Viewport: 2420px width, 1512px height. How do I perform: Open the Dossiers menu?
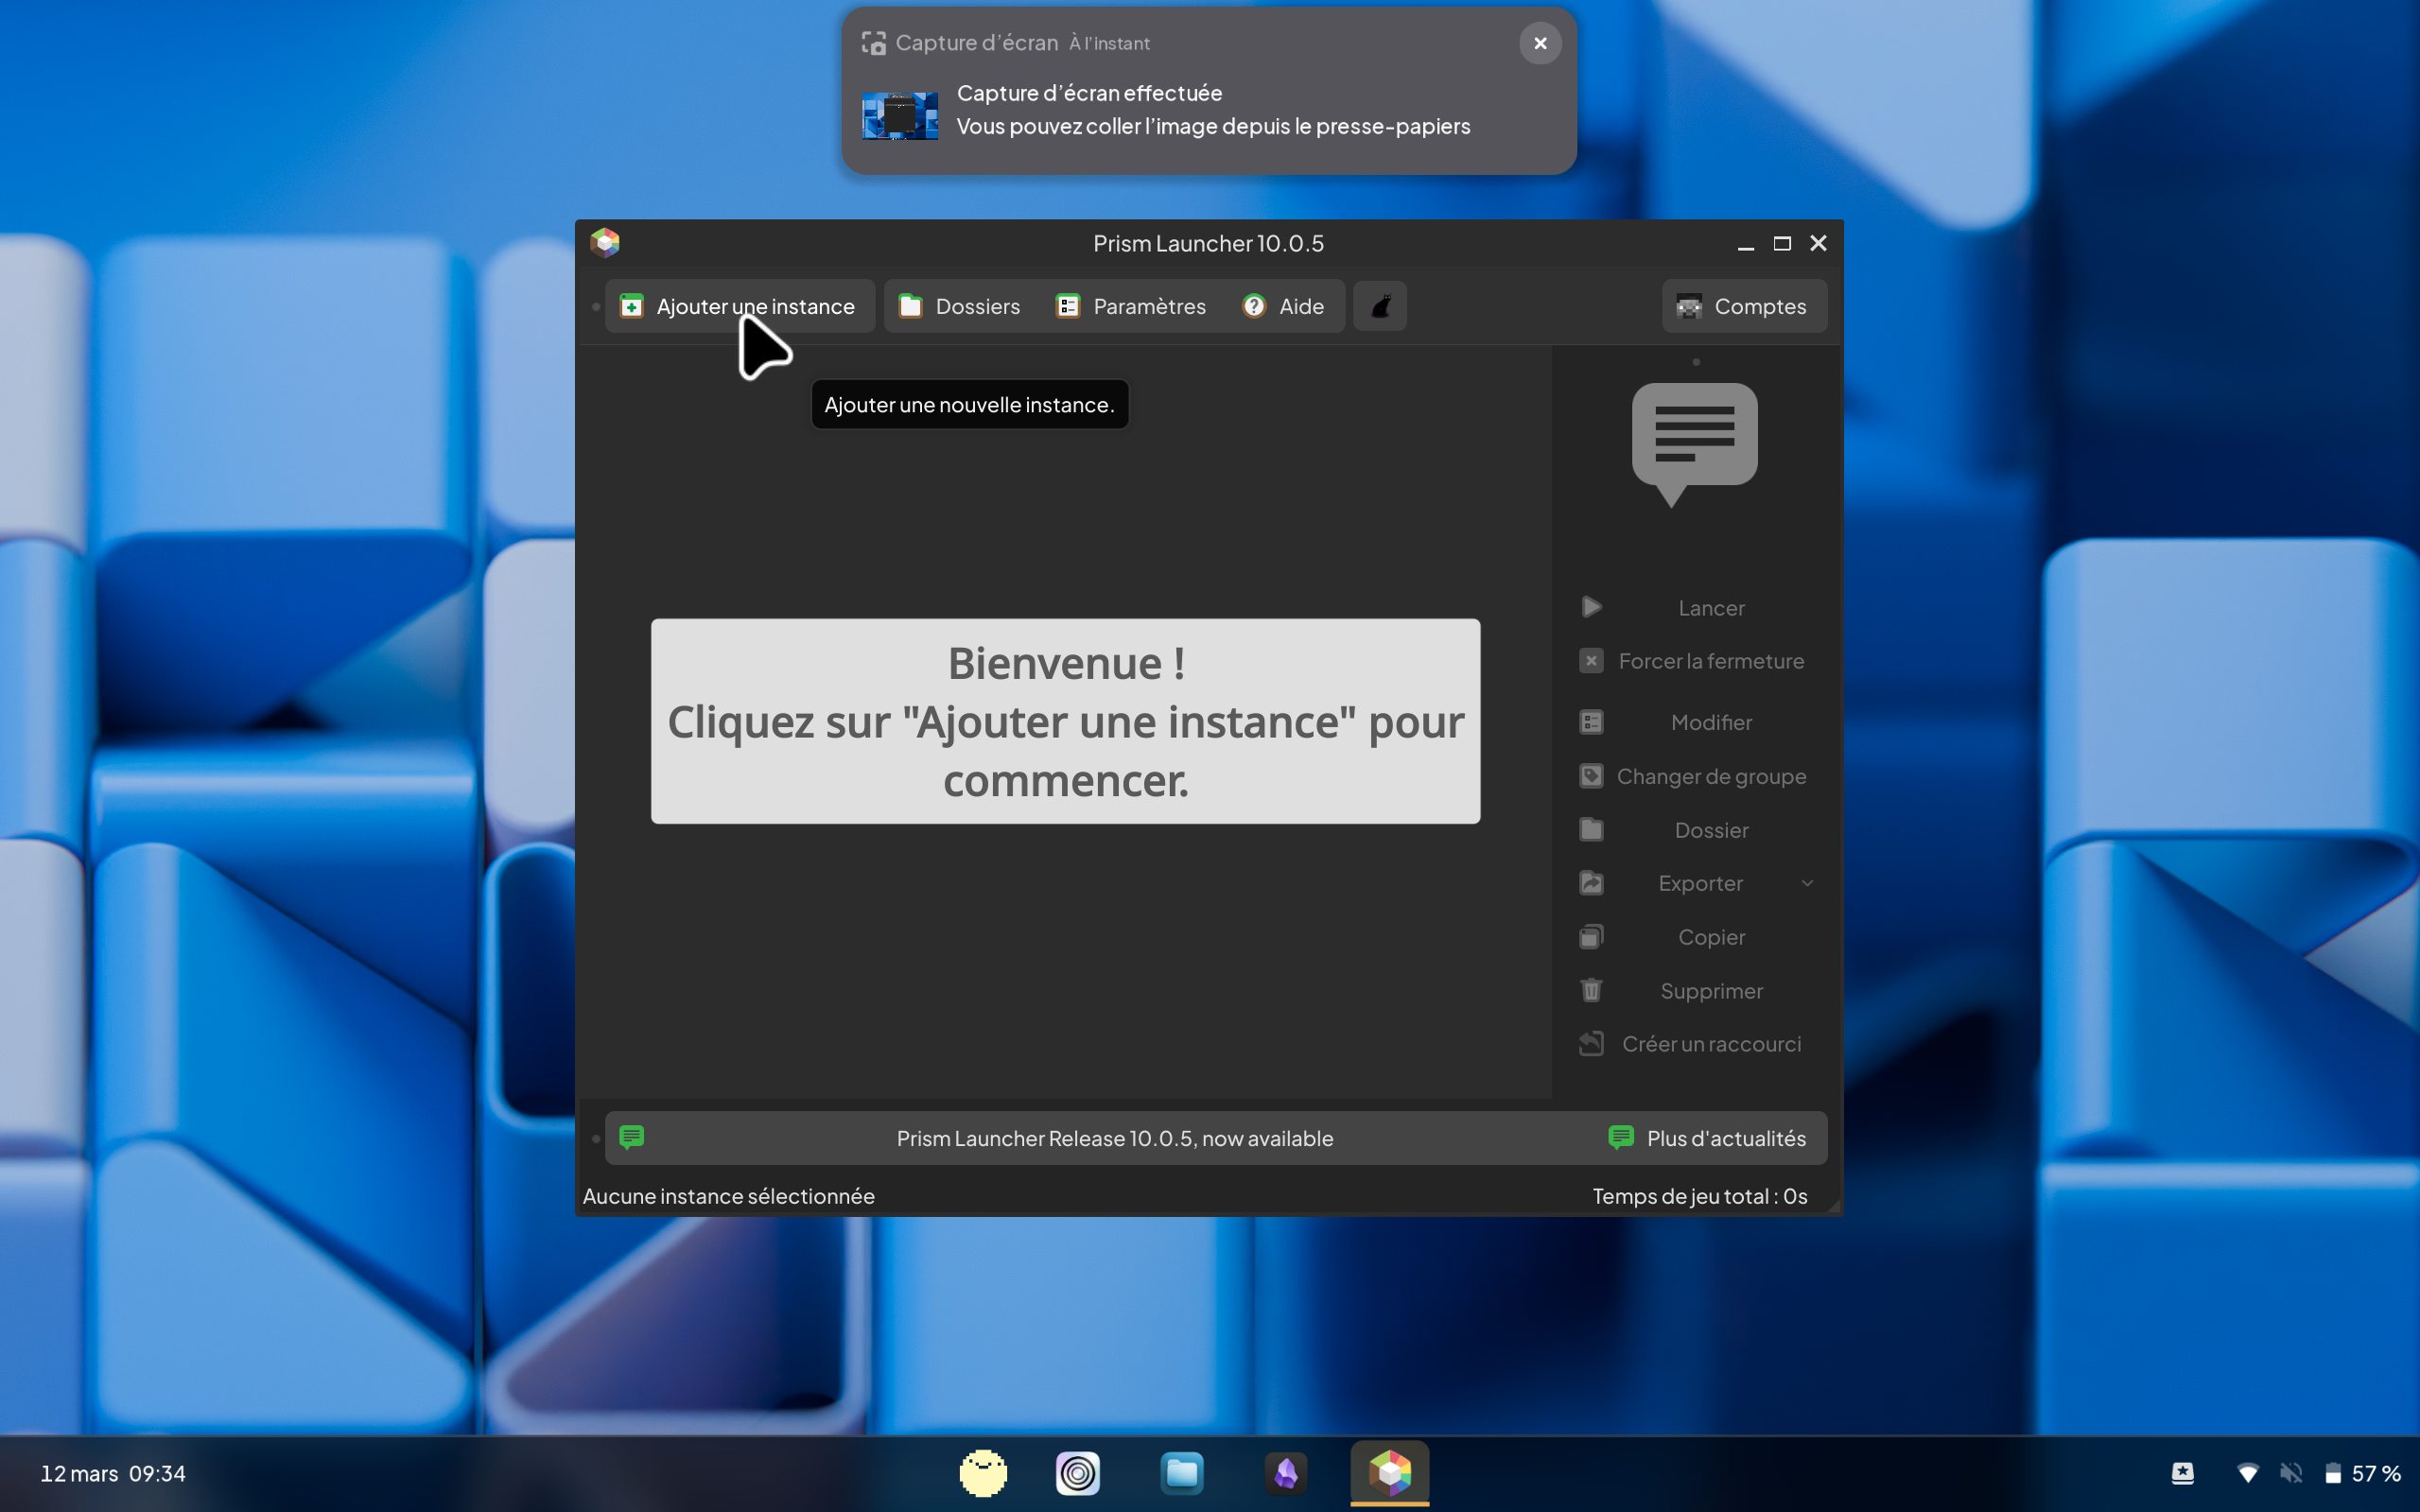point(959,306)
